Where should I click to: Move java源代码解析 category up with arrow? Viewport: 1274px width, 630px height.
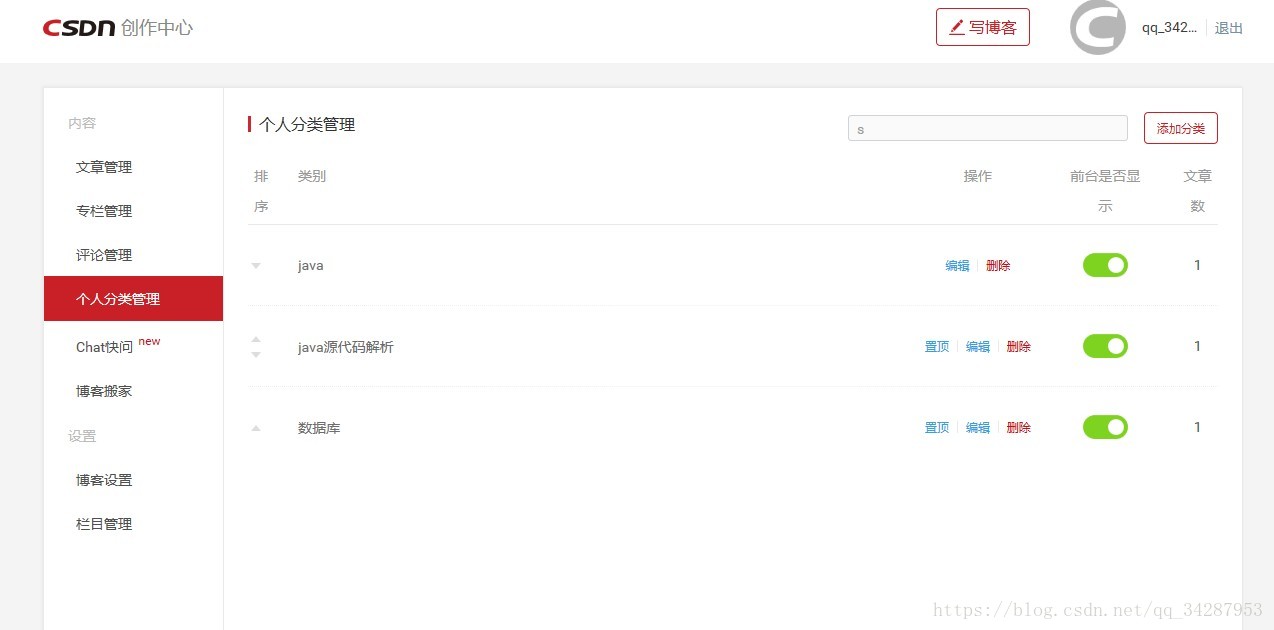click(256, 339)
